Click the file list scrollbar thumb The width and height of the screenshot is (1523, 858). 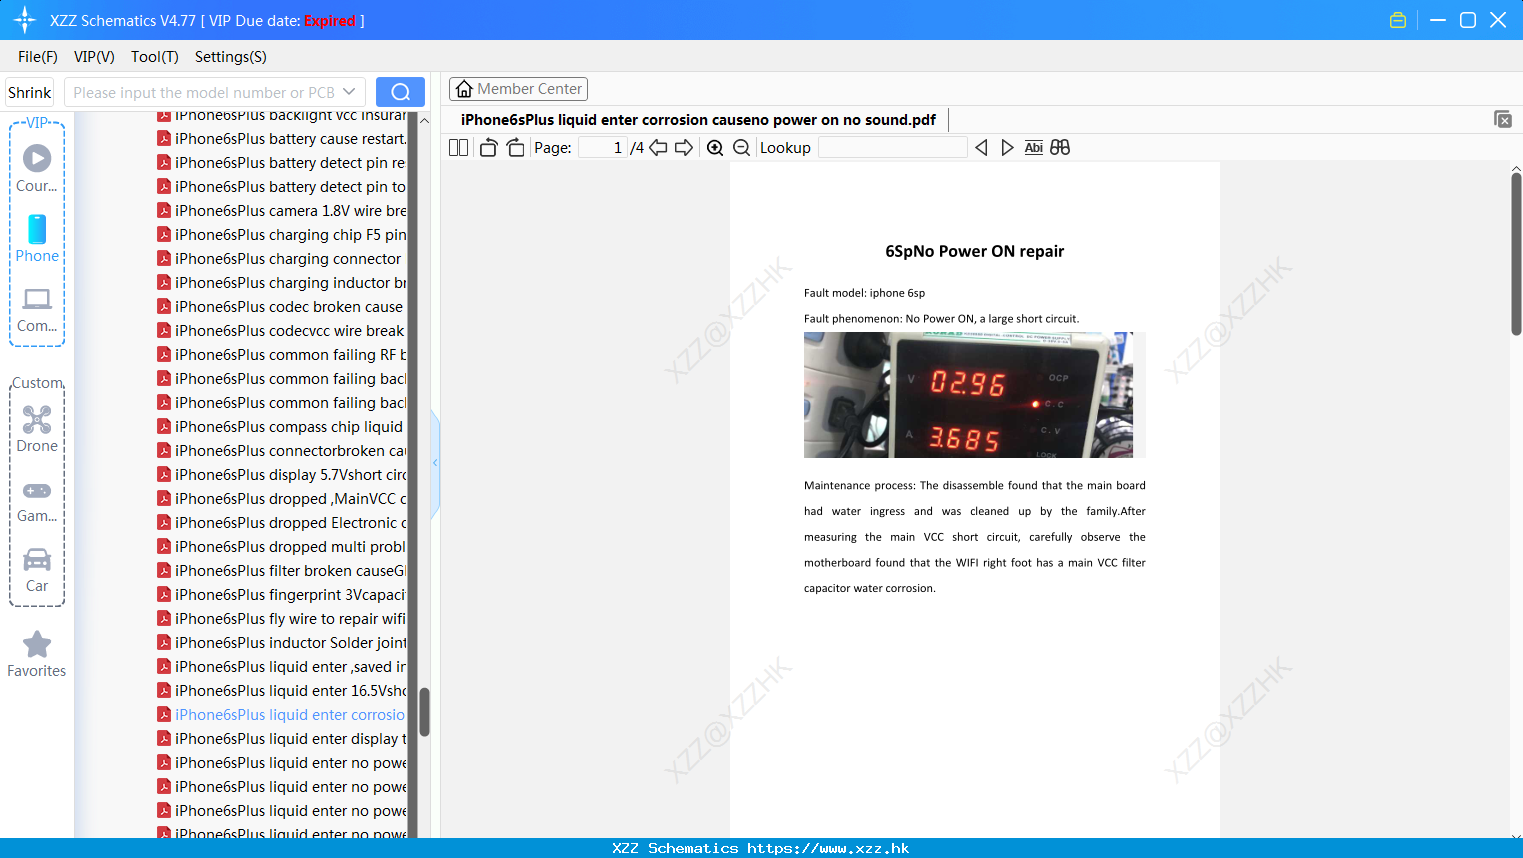[424, 712]
